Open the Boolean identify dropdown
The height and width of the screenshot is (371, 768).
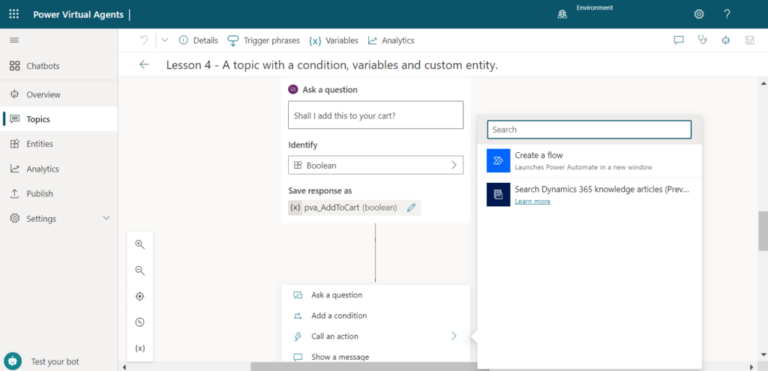(376, 166)
